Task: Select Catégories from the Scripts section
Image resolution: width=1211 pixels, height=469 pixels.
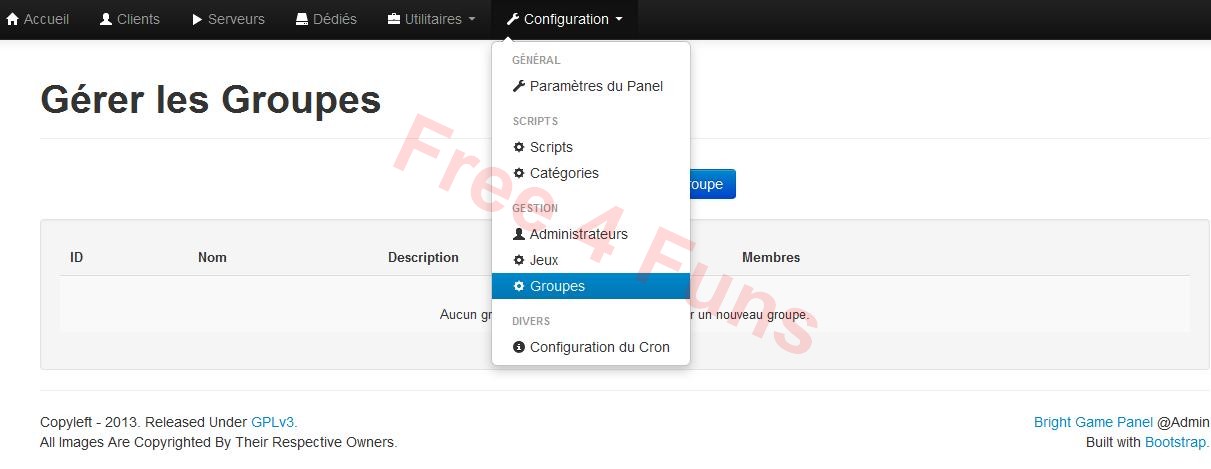Action: click(564, 173)
